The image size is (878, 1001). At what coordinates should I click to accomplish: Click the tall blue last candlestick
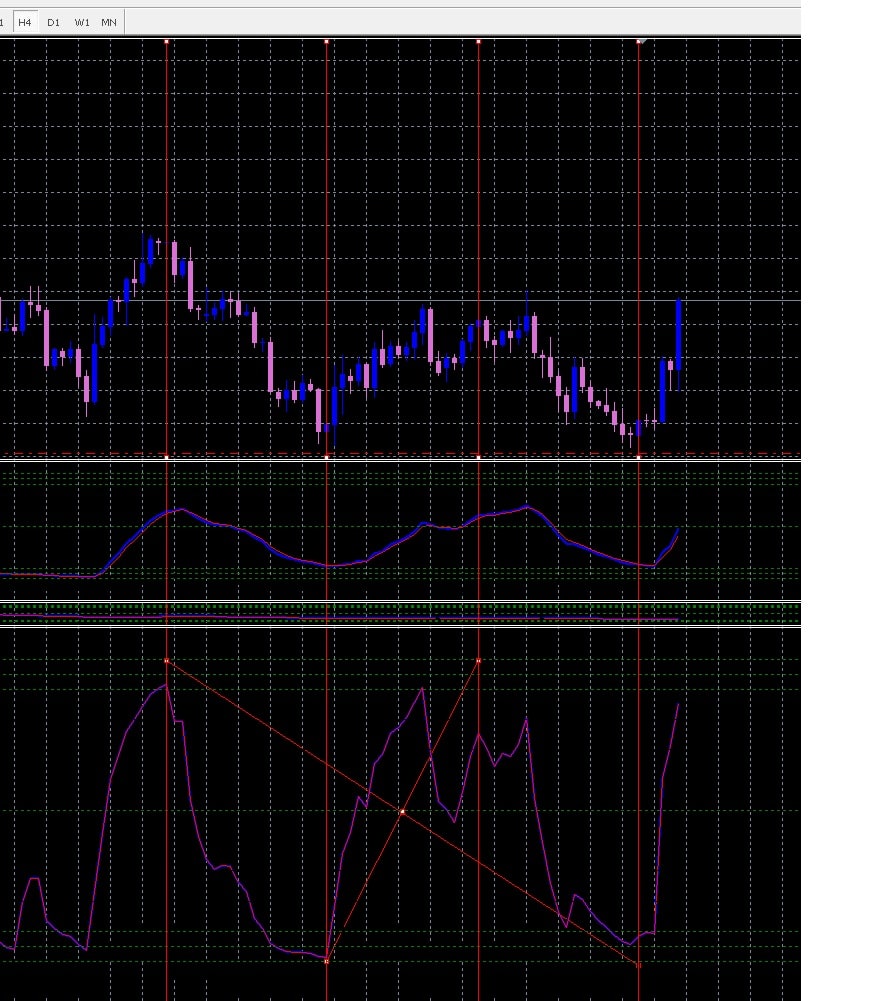[678, 335]
